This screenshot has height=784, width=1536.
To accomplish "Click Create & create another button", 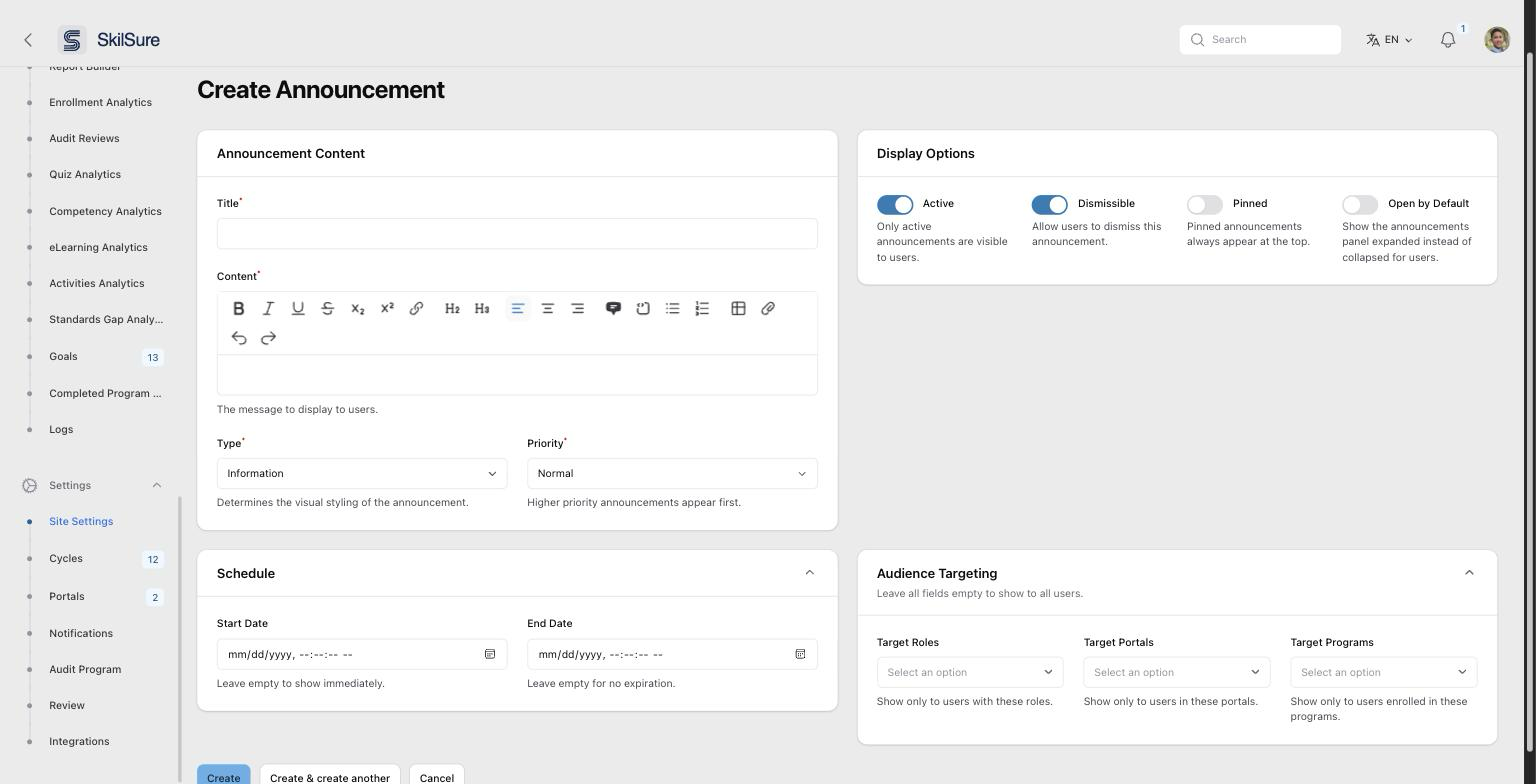I will [x=330, y=776].
